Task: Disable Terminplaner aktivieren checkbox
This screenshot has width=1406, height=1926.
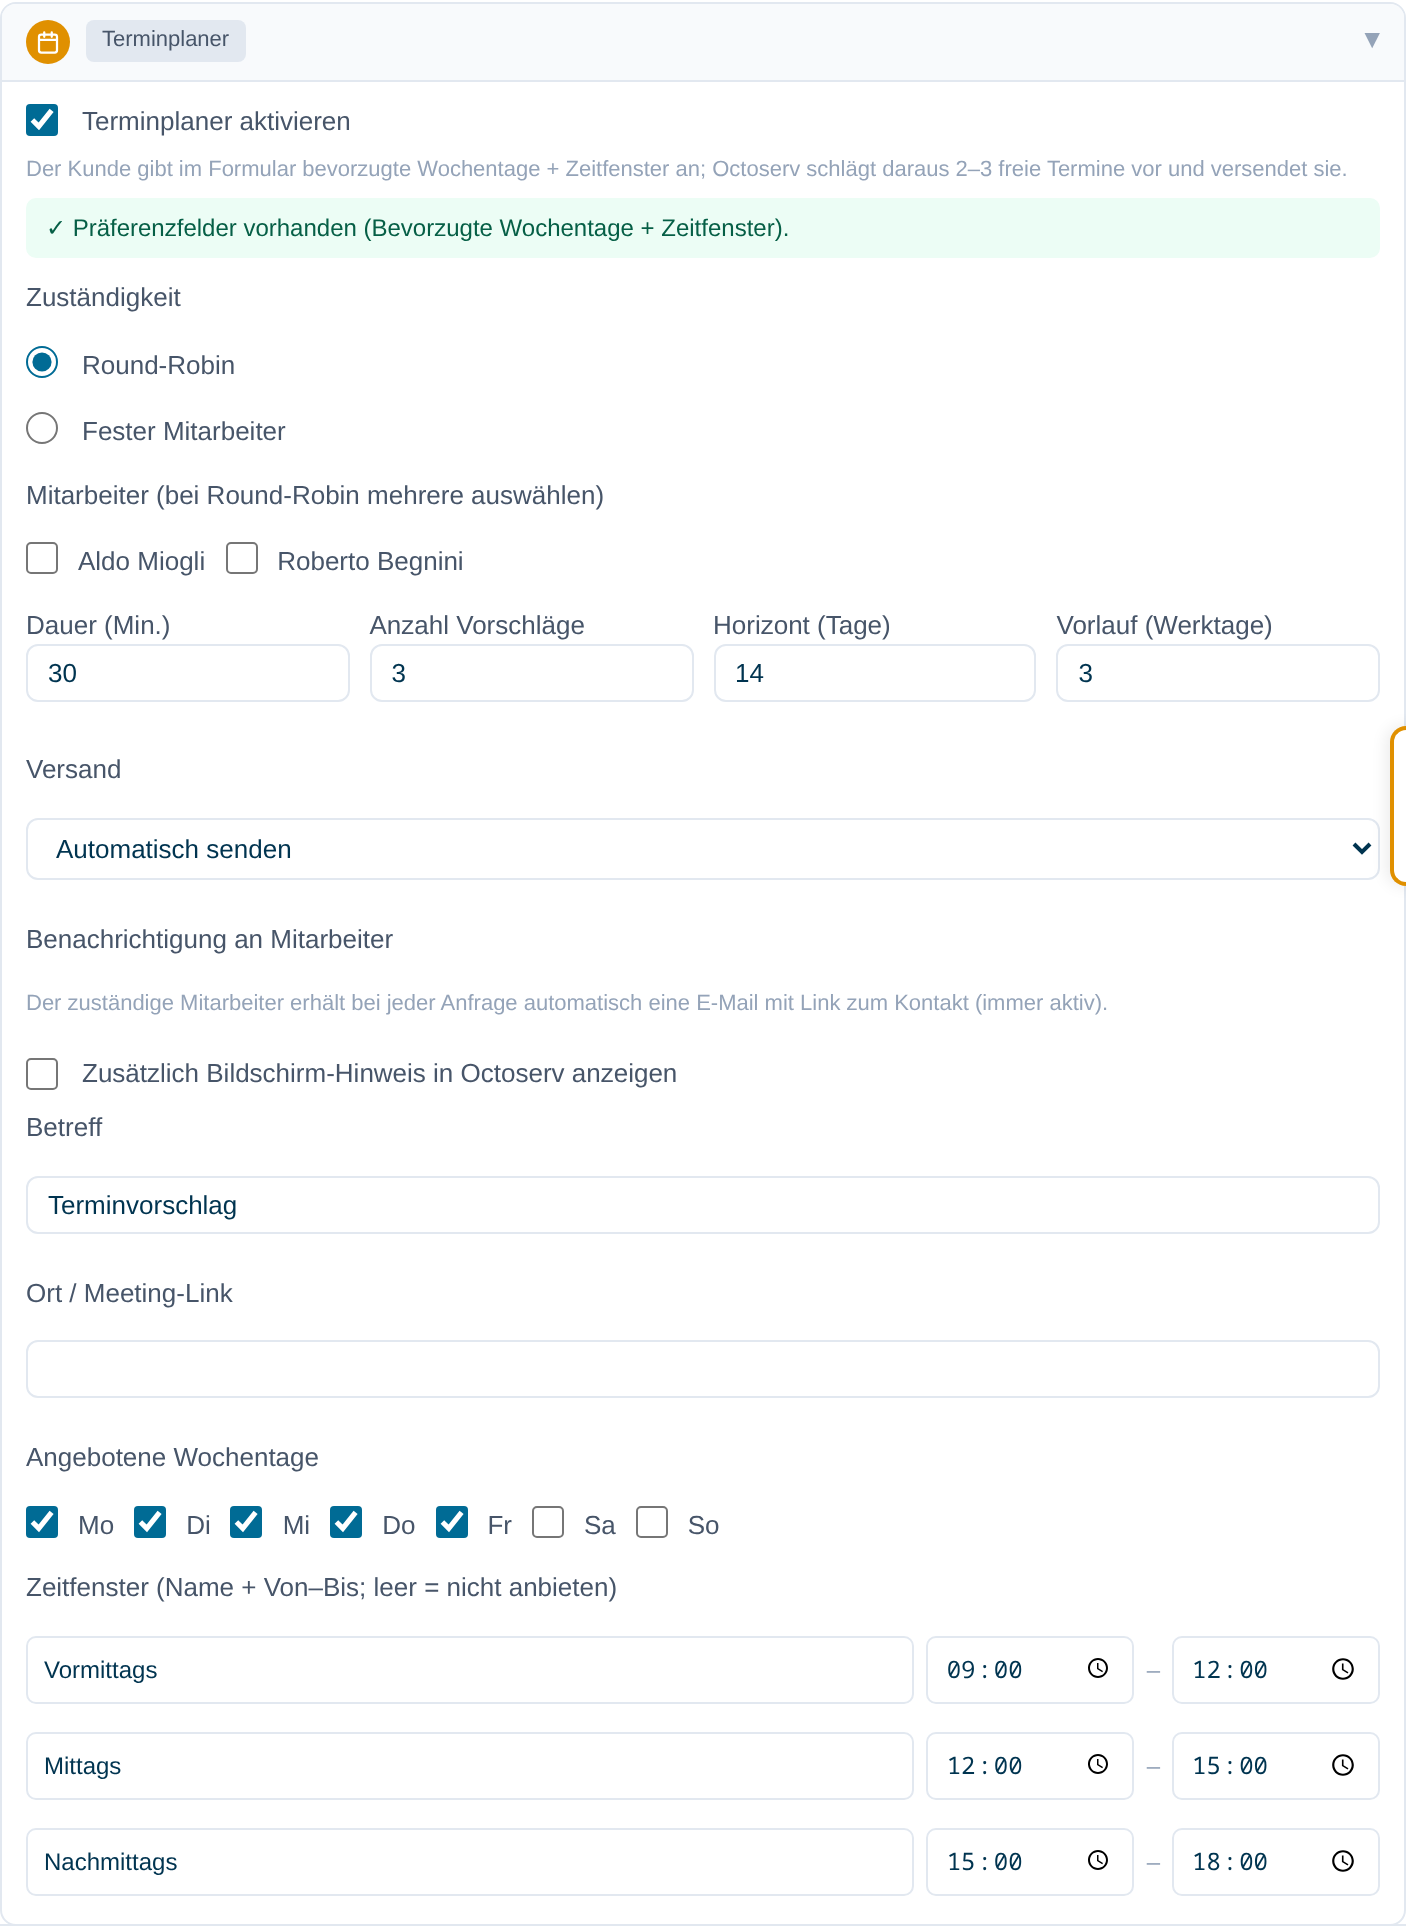Action: coord(42,120)
